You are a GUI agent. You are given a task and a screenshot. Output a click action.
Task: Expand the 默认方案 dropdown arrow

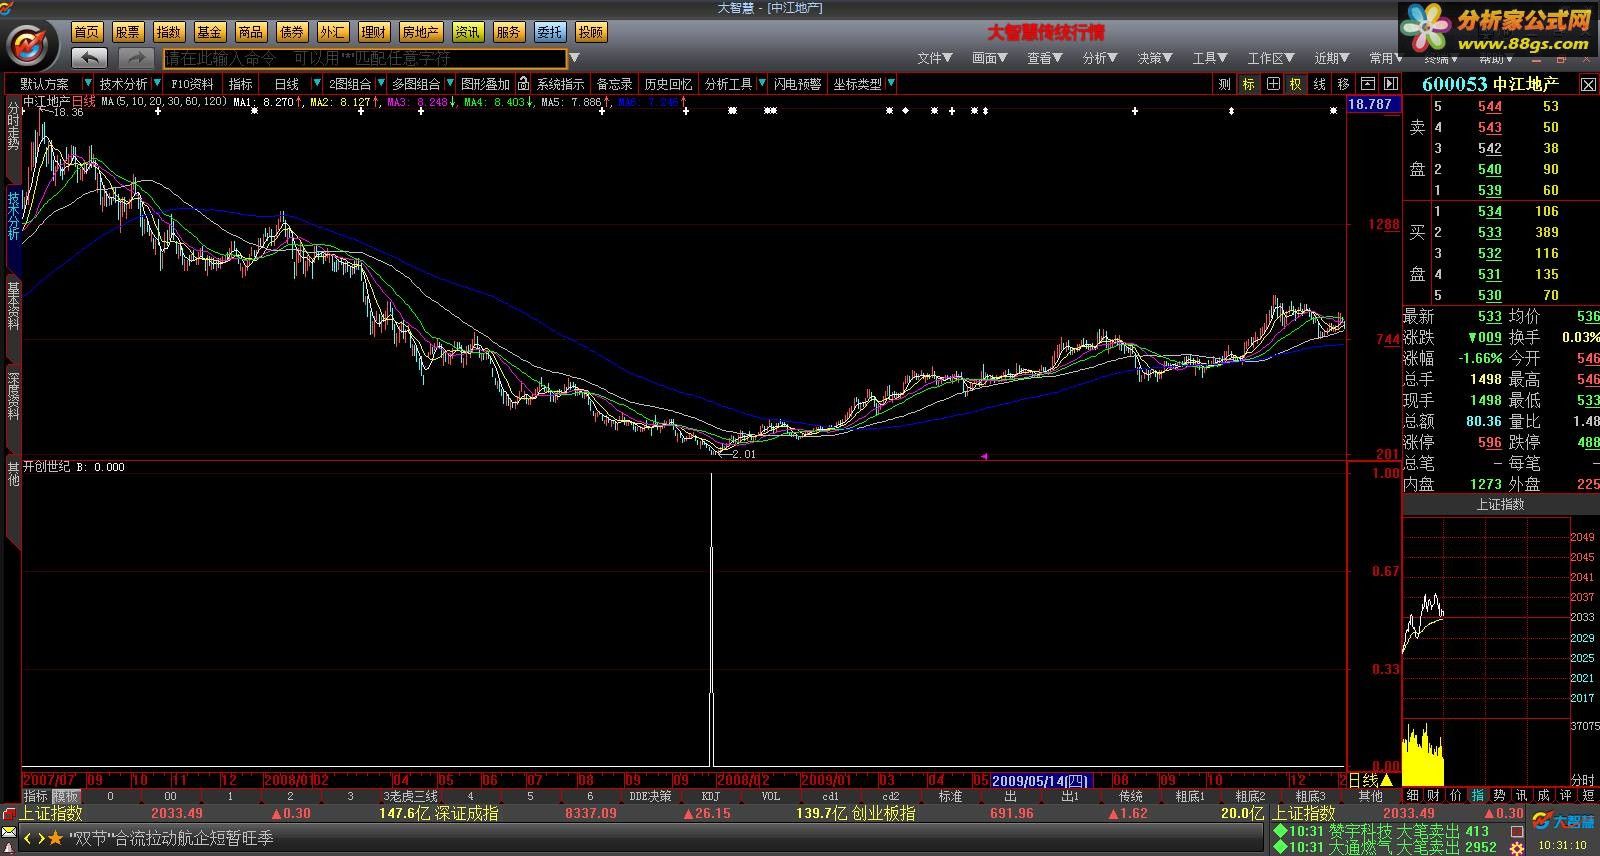click(87, 84)
